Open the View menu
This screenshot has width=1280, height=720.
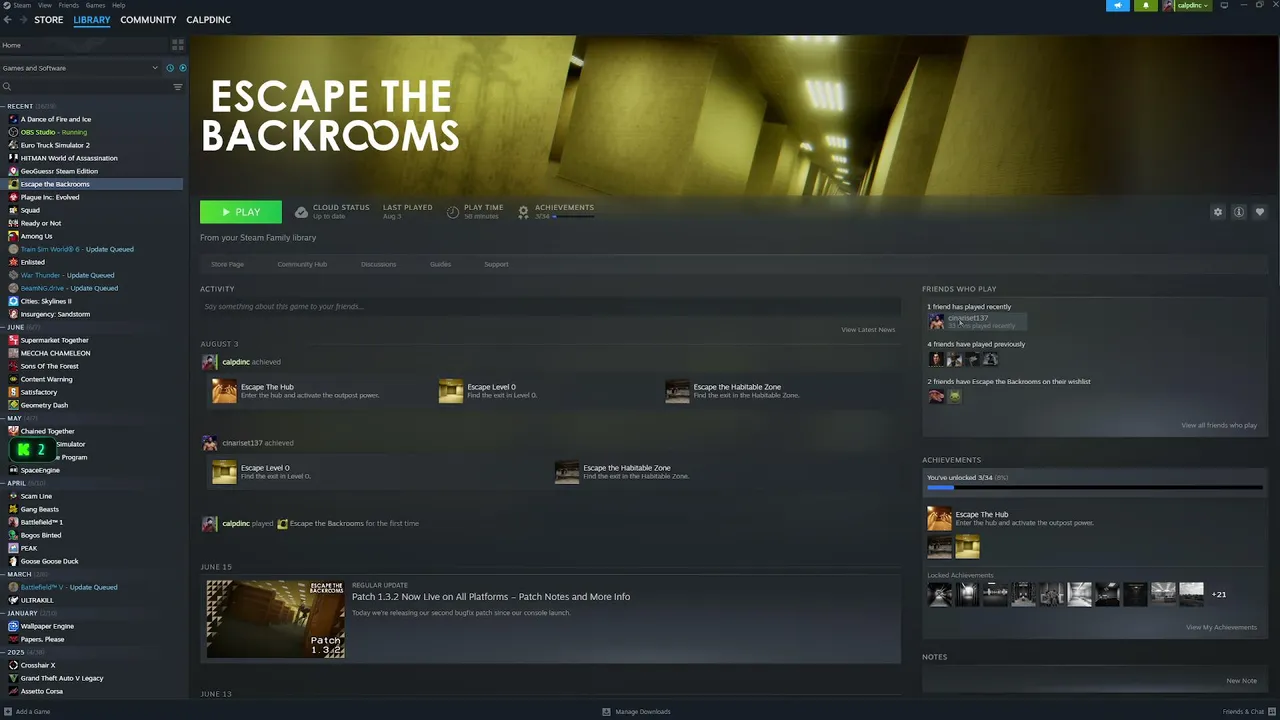pyautogui.click(x=45, y=5)
